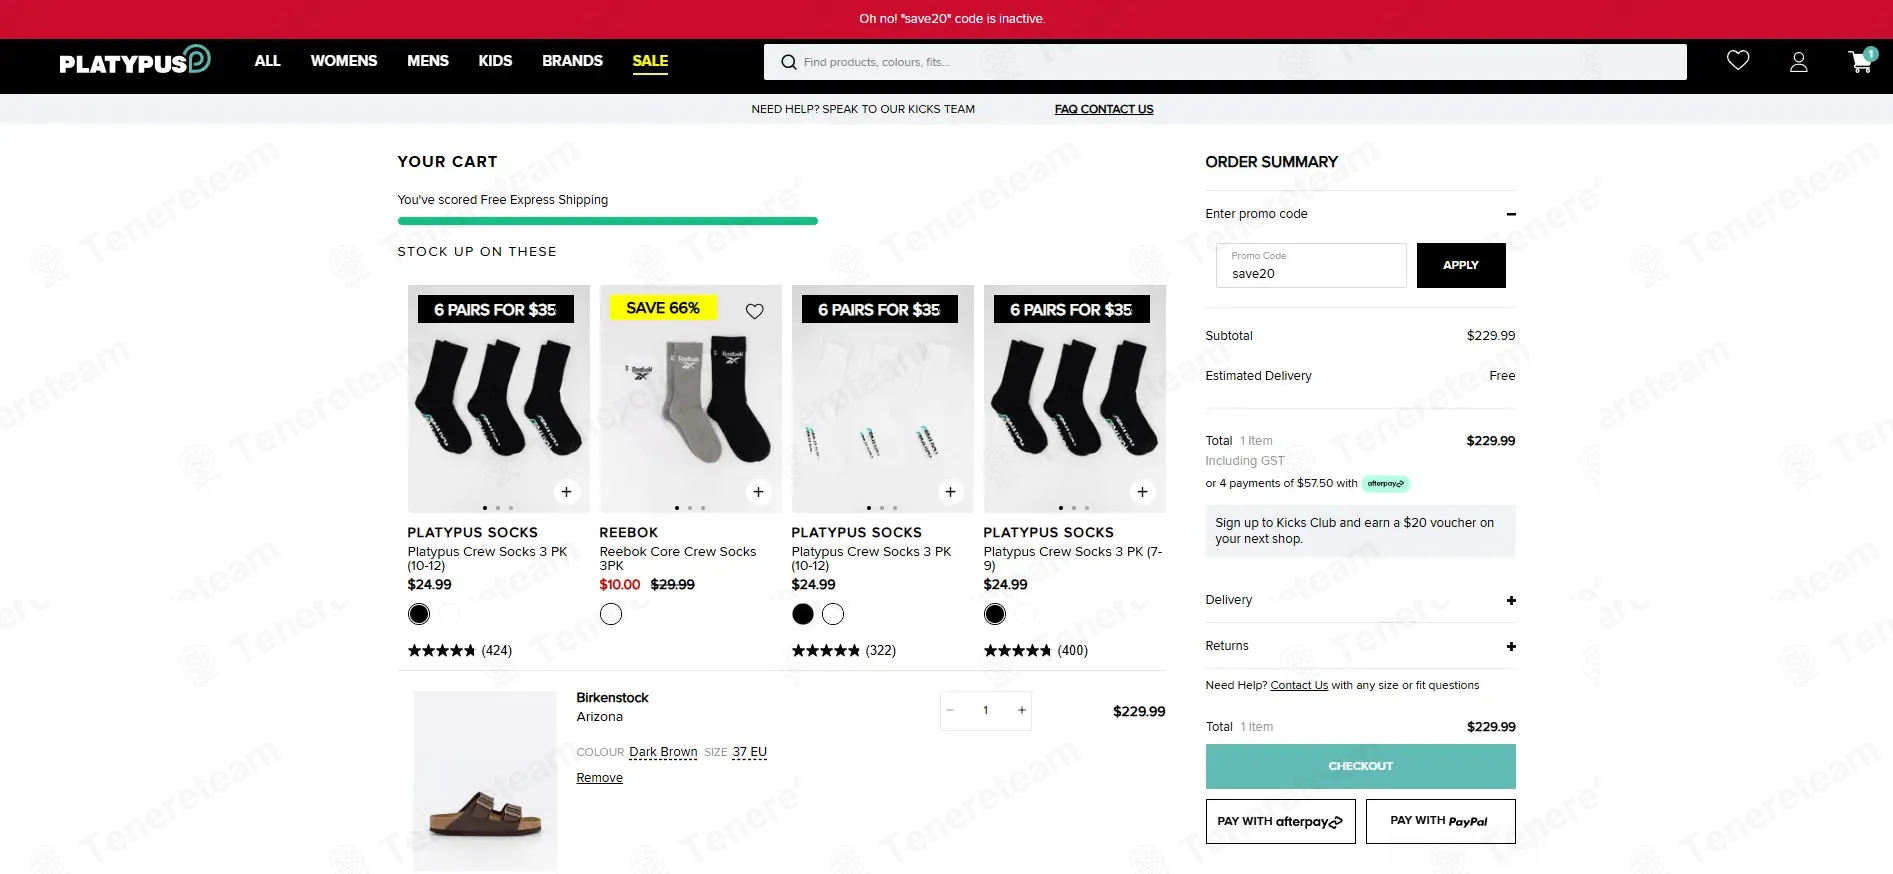The image size is (1893, 874).
Task: Open the SALE menu
Action: click(650, 61)
